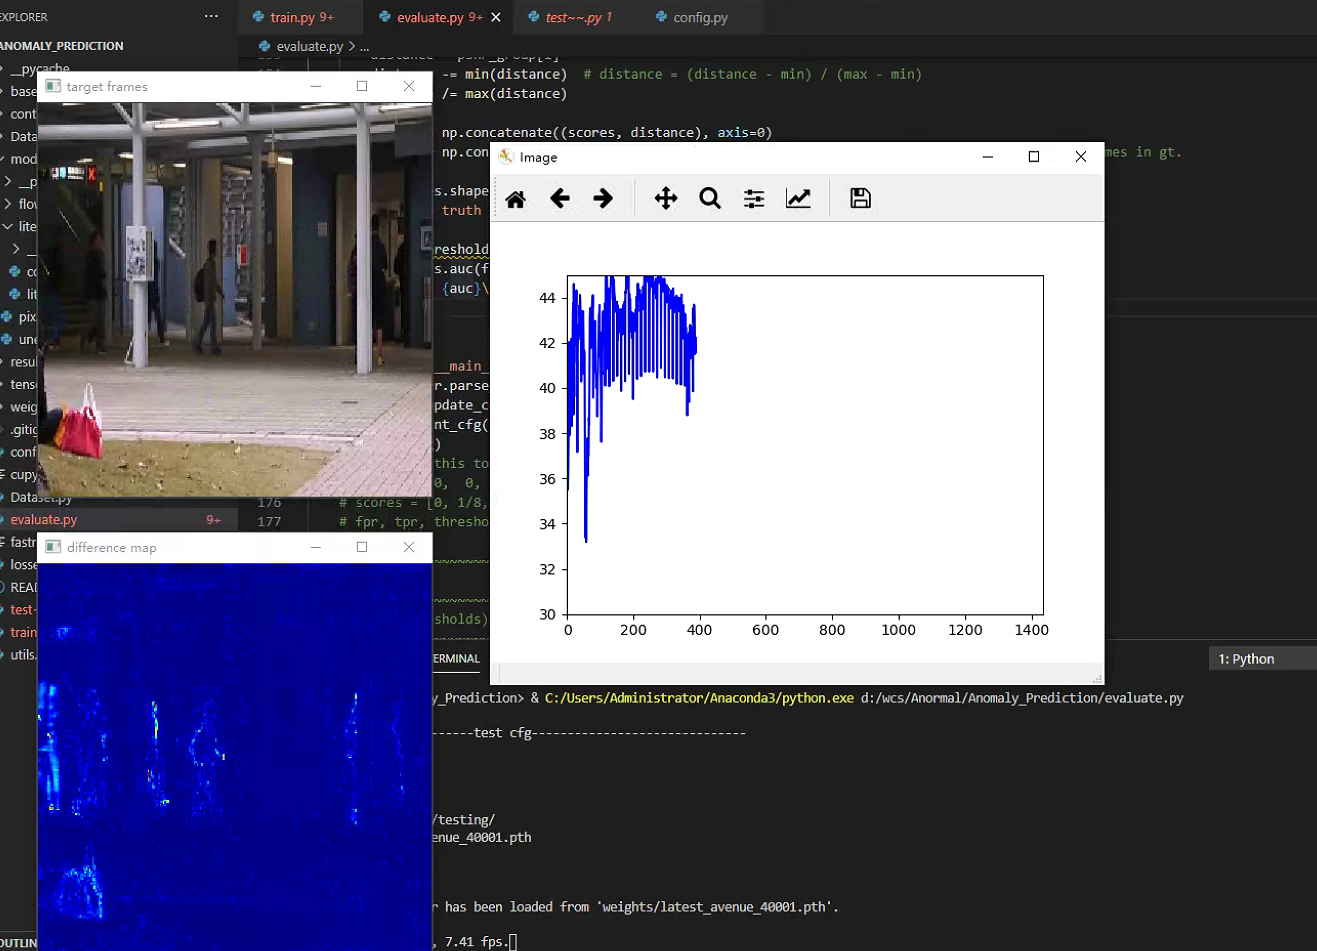
Task: Click code line number 177
Action: click(x=269, y=522)
